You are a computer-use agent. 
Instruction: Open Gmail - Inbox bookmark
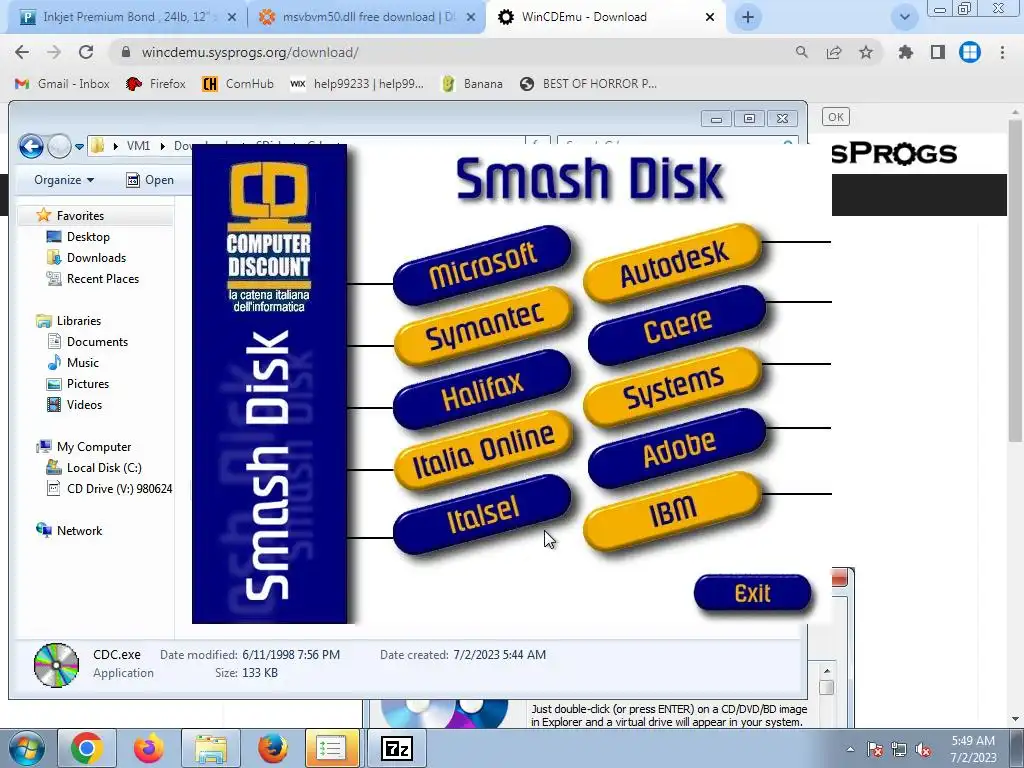(62, 84)
